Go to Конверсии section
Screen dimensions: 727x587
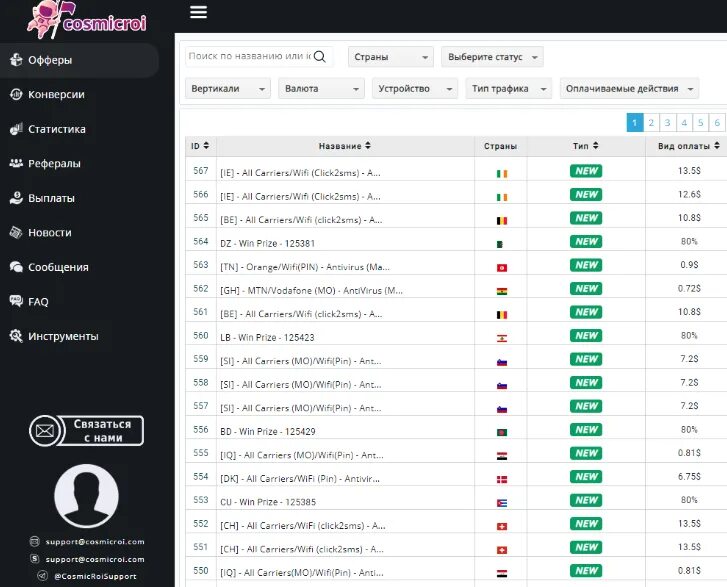pos(56,95)
